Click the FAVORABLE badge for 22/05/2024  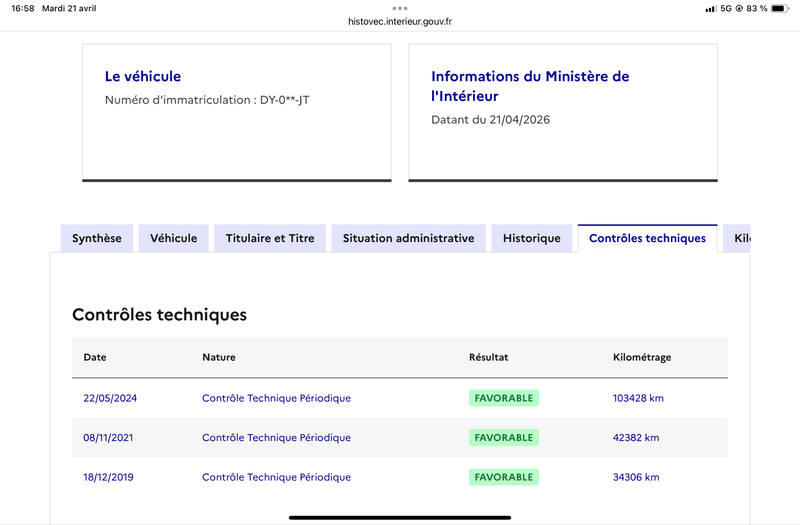pos(504,398)
